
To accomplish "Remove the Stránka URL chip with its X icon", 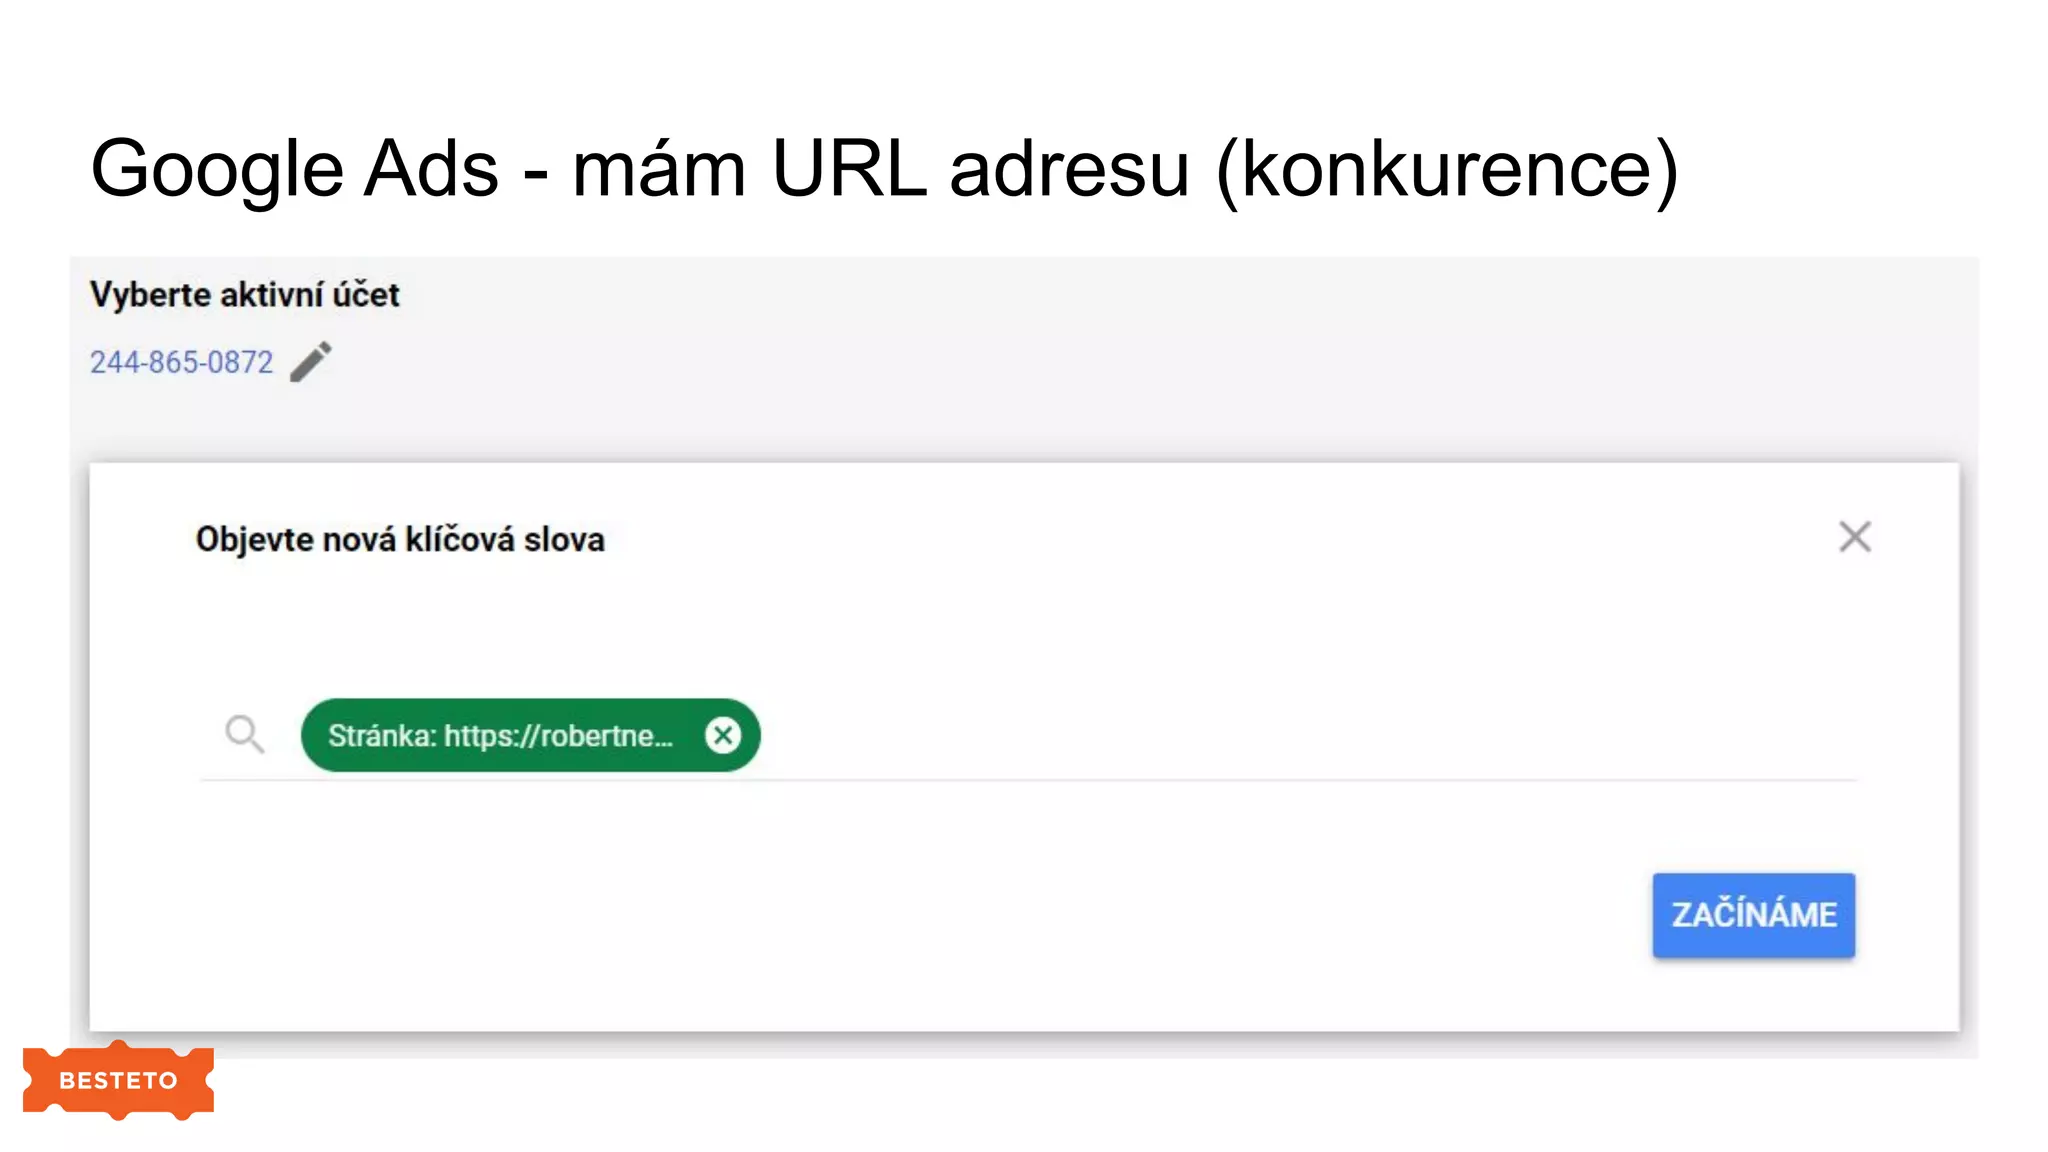I will pos(723,735).
